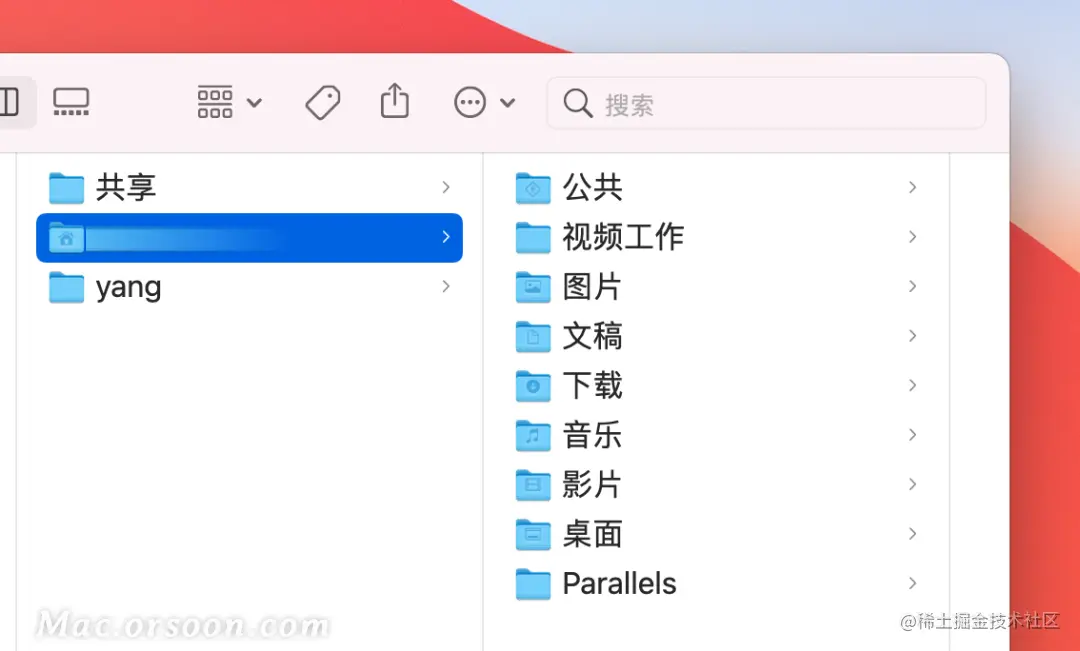Click the 下载 downloads folder icon
This screenshot has height=651, width=1080.
(533, 386)
